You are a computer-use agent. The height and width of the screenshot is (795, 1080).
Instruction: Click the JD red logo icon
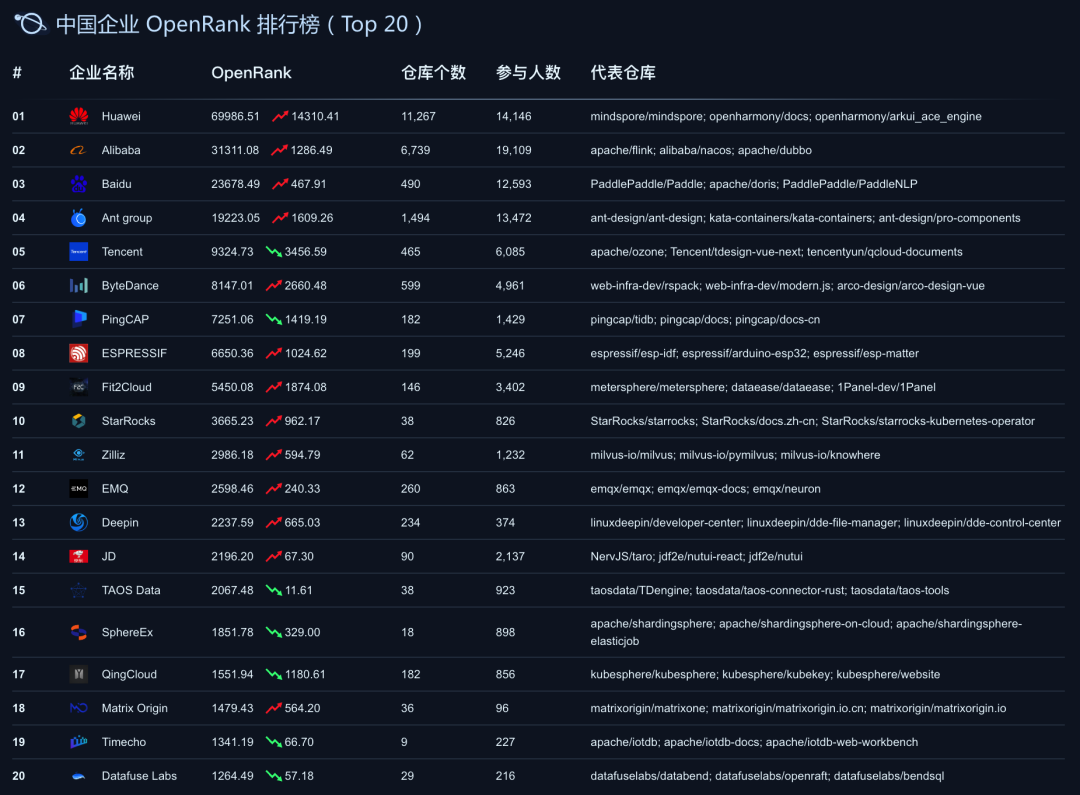78,556
